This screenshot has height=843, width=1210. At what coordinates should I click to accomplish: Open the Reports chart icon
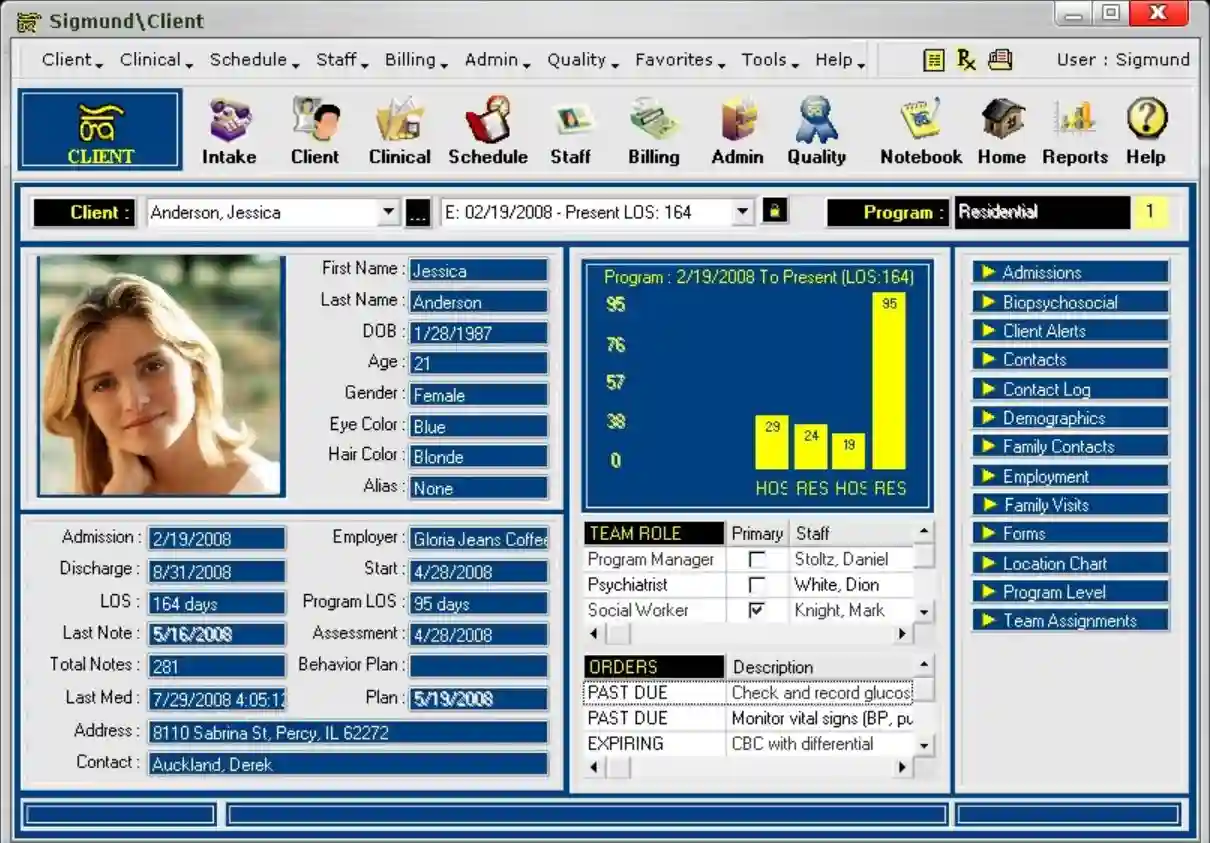[1074, 128]
